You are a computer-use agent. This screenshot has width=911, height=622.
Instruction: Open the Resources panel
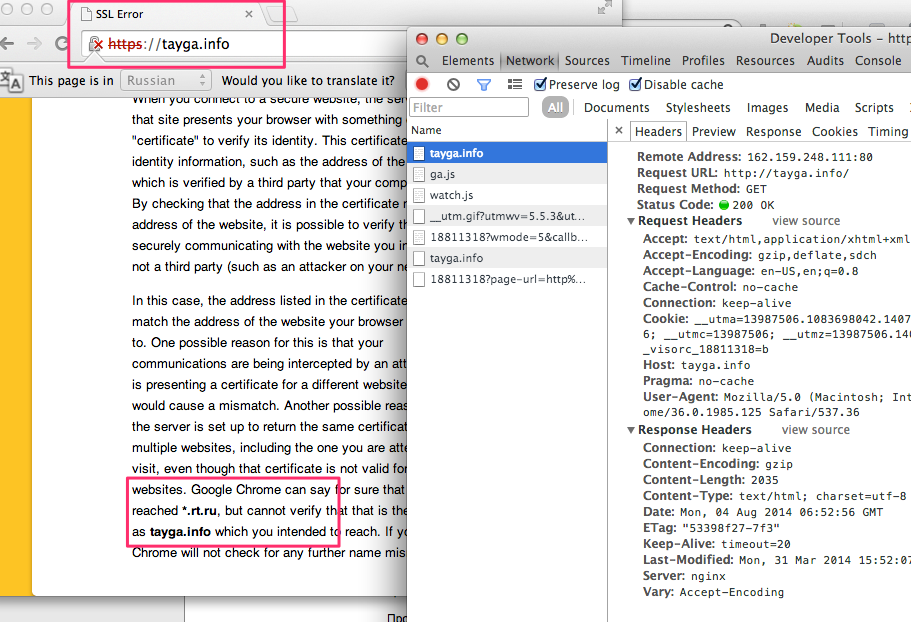tap(765, 60)
